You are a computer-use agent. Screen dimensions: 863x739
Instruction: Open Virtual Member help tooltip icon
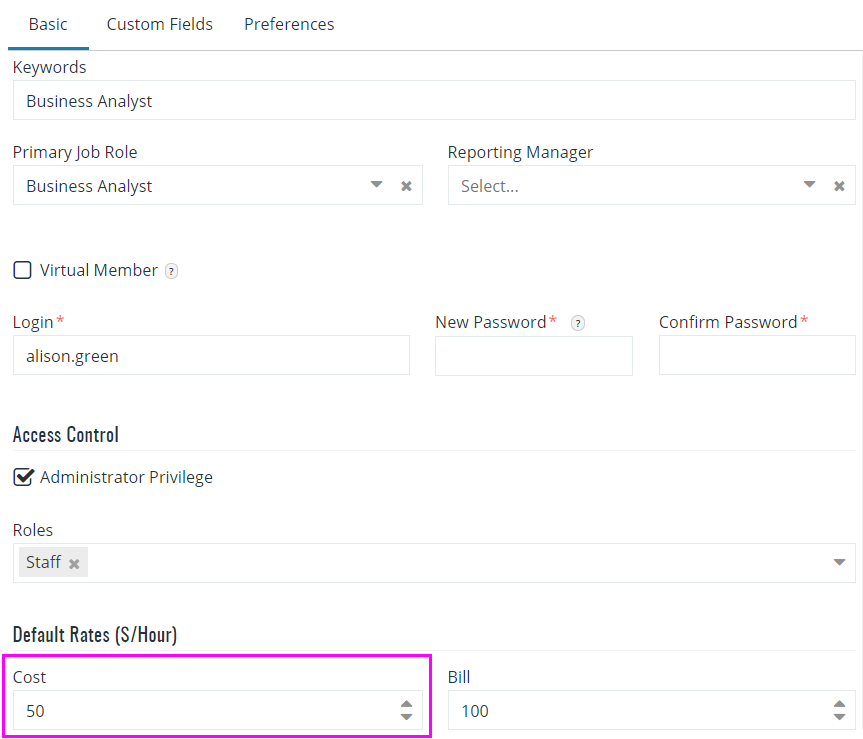coord(172,271)
